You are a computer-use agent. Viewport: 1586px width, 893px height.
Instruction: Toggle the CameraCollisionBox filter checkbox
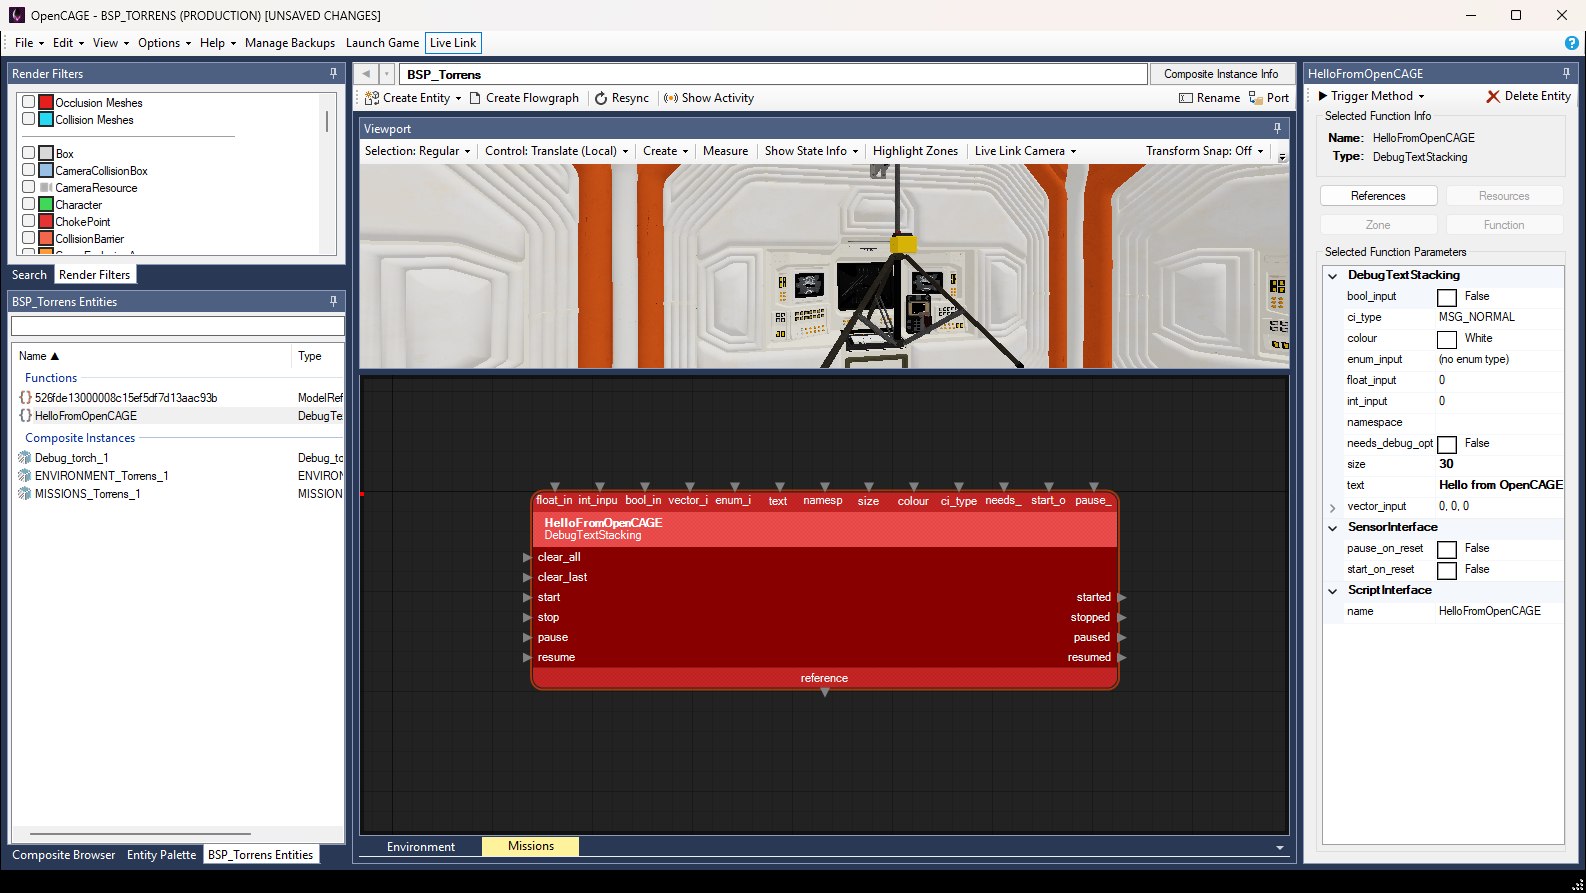[x=29, y=170]
